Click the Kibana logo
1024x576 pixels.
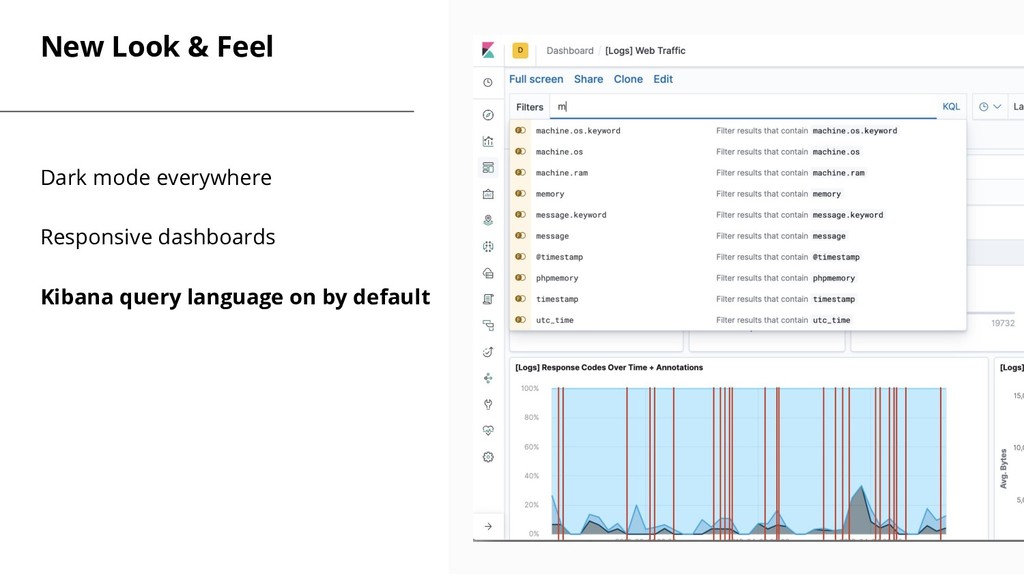[488, 50]
